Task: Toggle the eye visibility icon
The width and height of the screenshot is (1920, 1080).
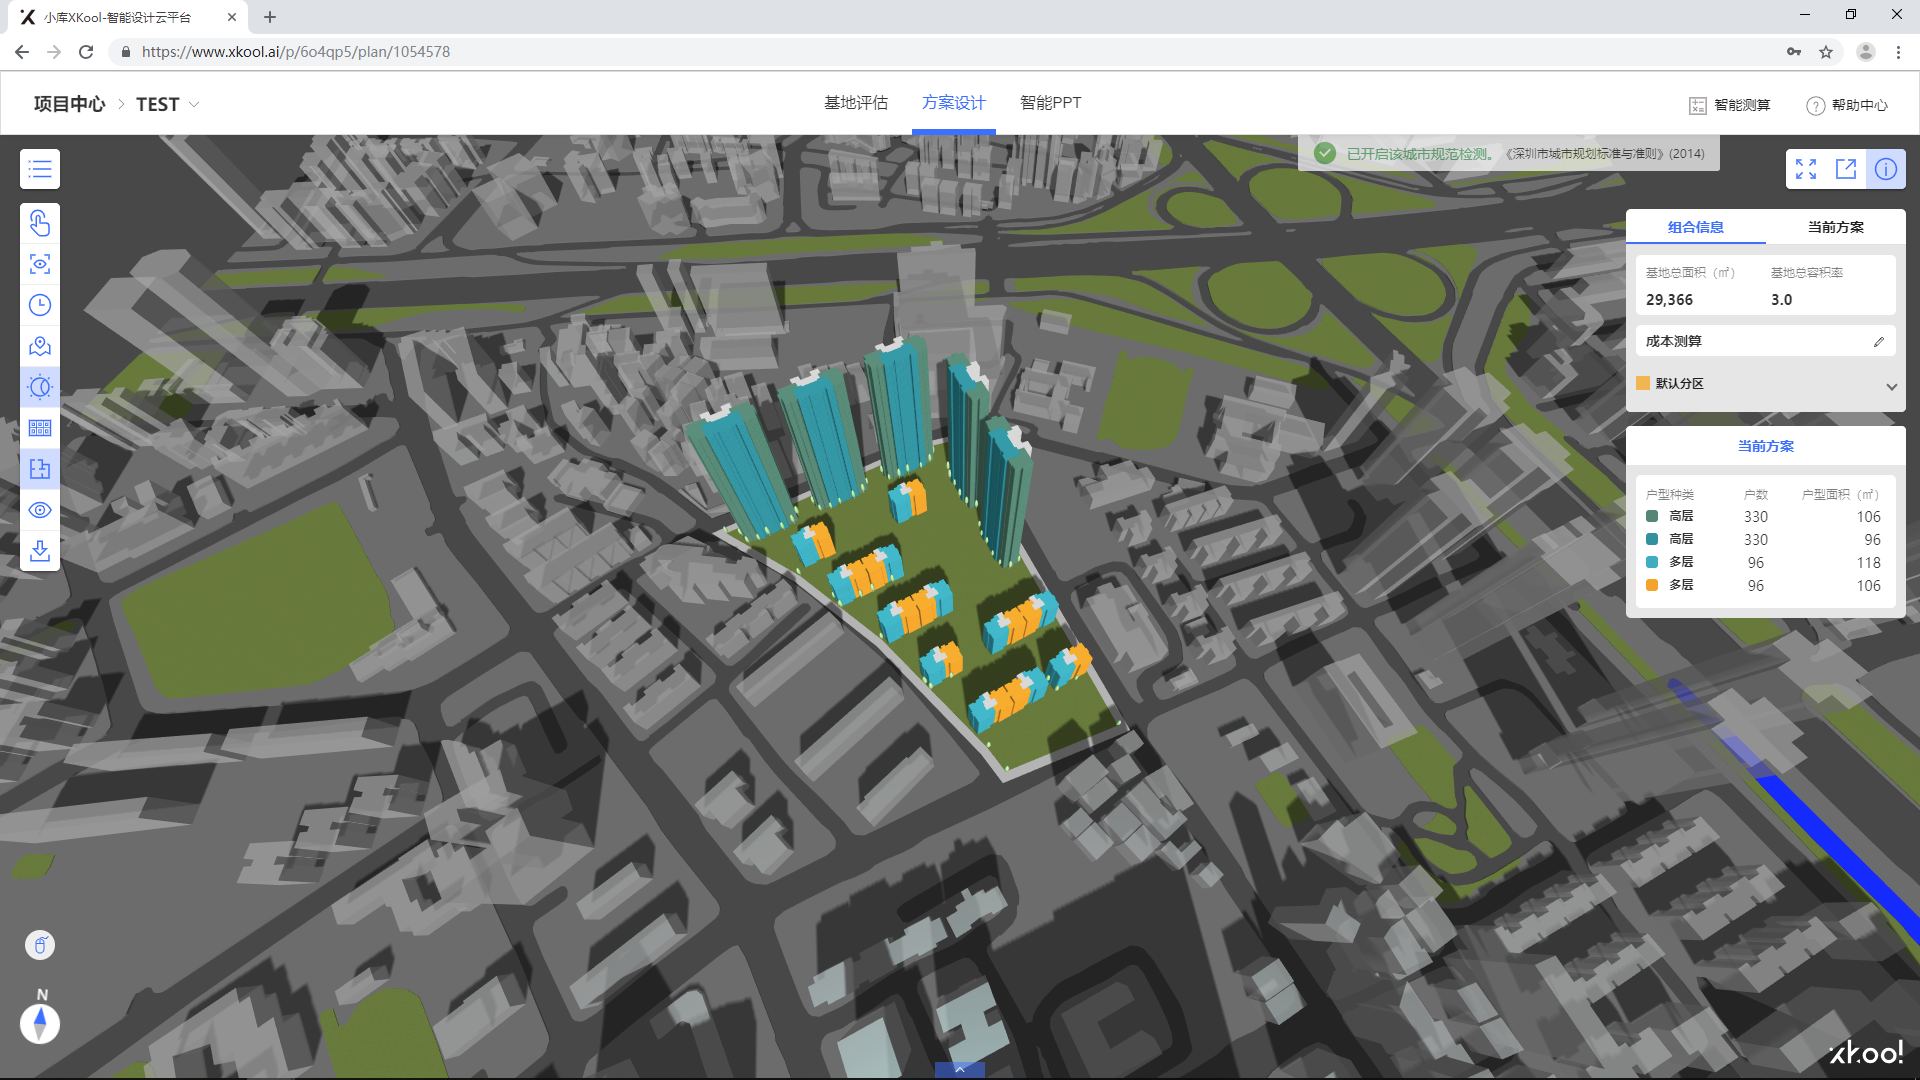Action: tap(40, 510)
